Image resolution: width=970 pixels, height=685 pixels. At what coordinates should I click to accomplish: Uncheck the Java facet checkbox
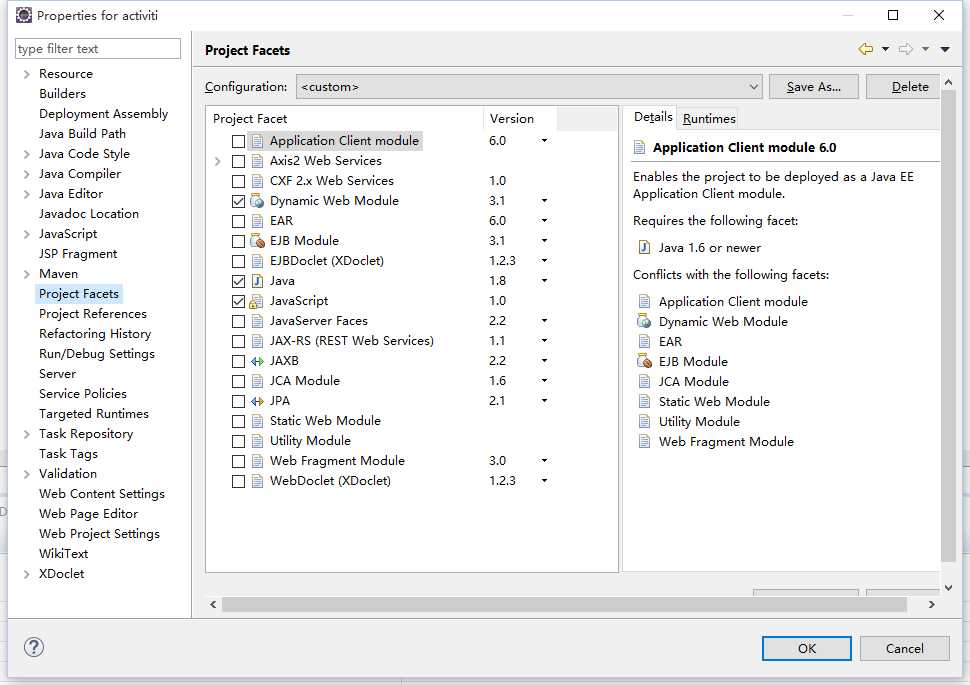point(238,281)
